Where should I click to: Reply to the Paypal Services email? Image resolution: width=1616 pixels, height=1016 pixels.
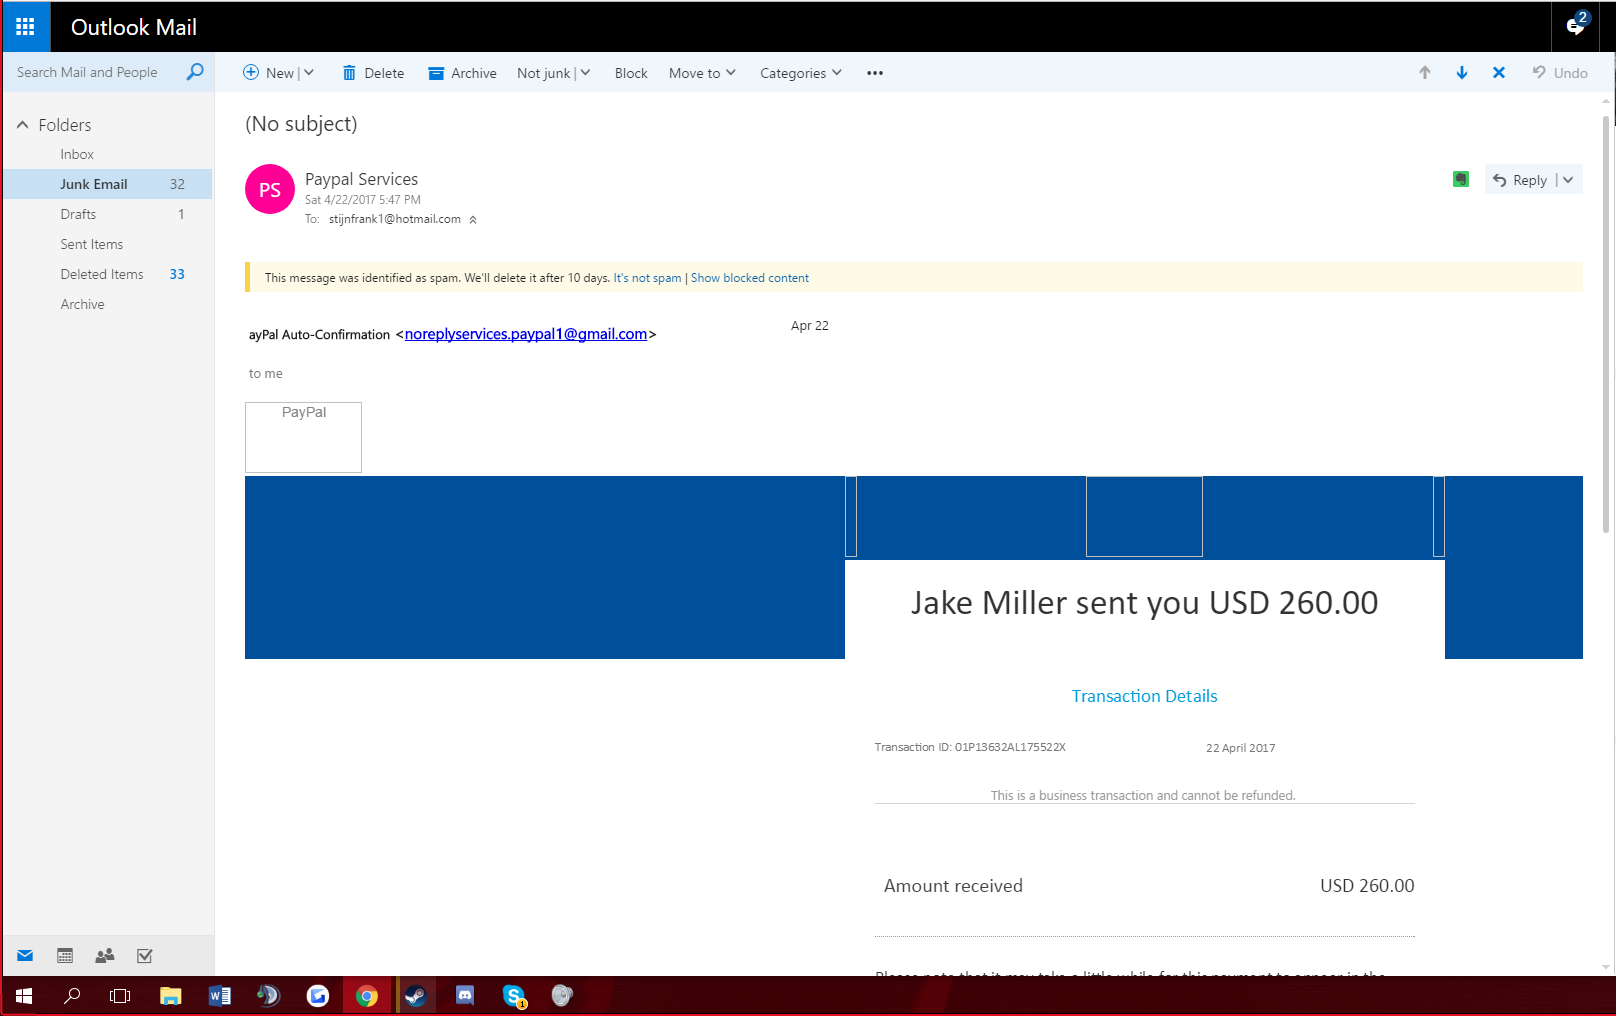point(1520,180)
